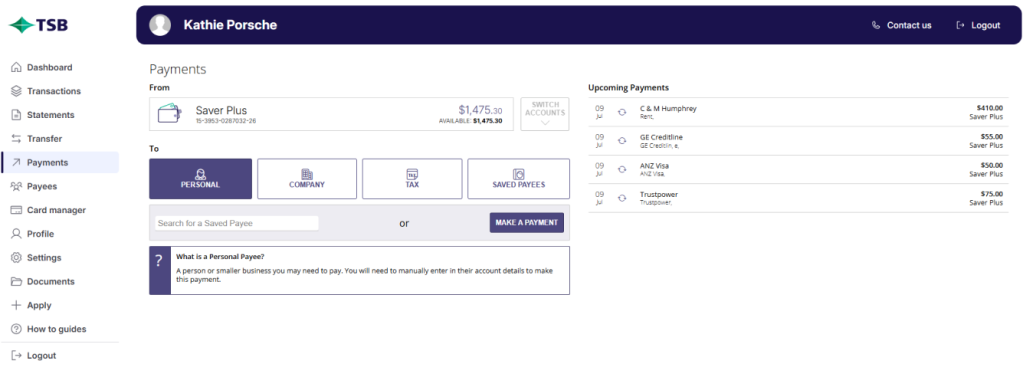Select the Company payee type

coord(307,179)
